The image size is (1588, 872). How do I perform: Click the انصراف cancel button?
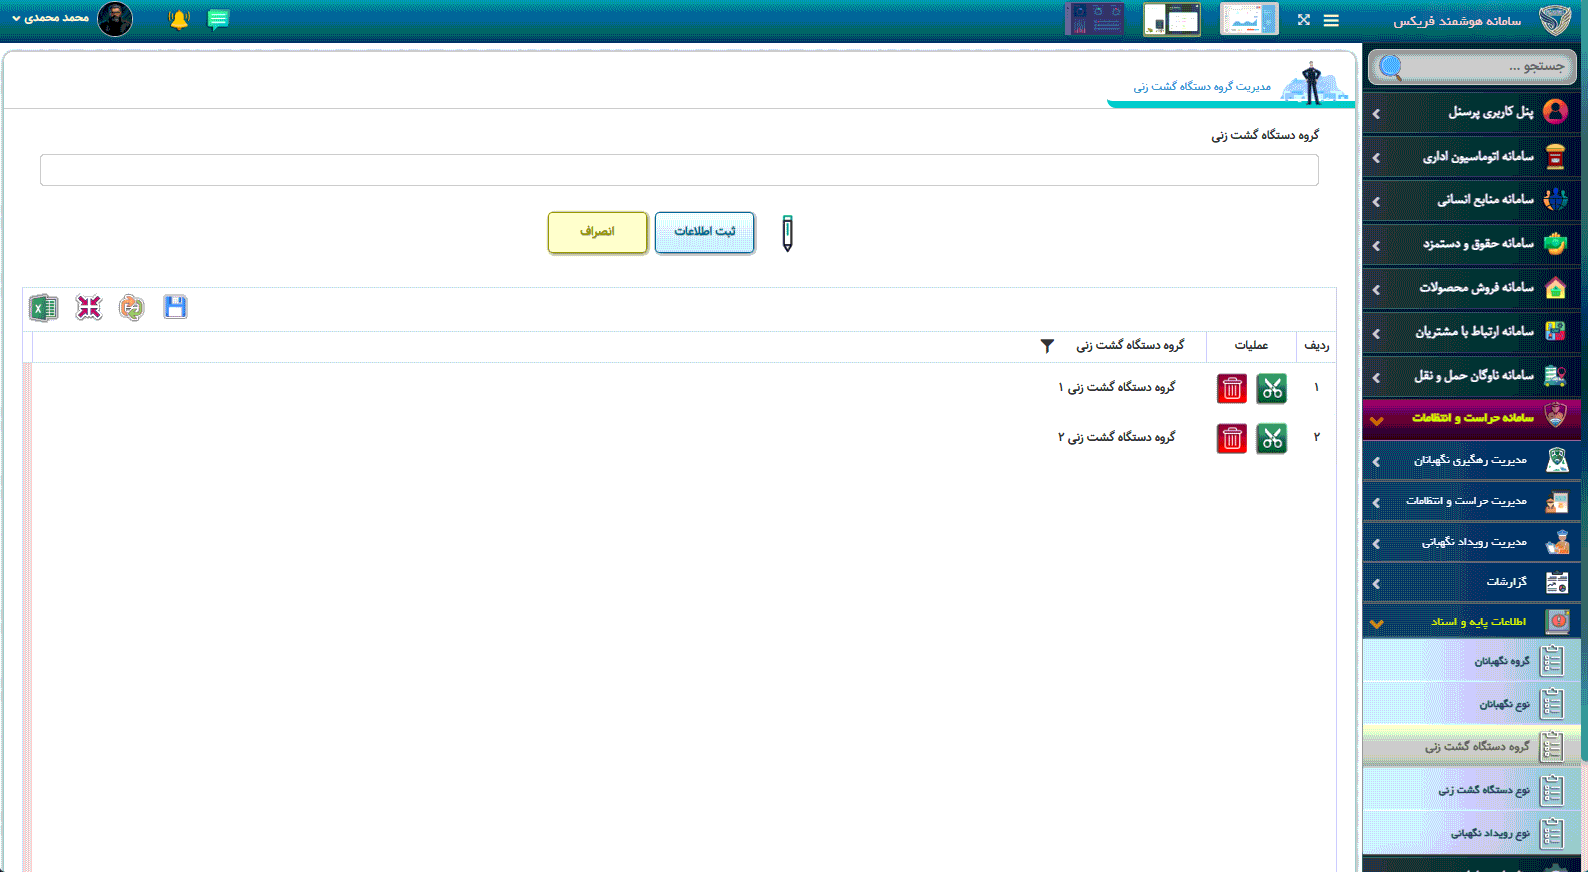click(x=597, y=232)
